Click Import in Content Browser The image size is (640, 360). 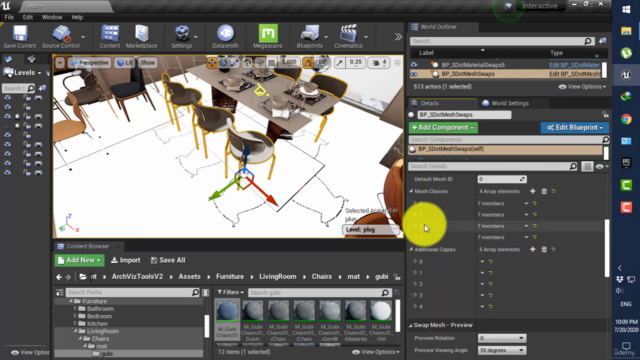click(x=126, y=260)
